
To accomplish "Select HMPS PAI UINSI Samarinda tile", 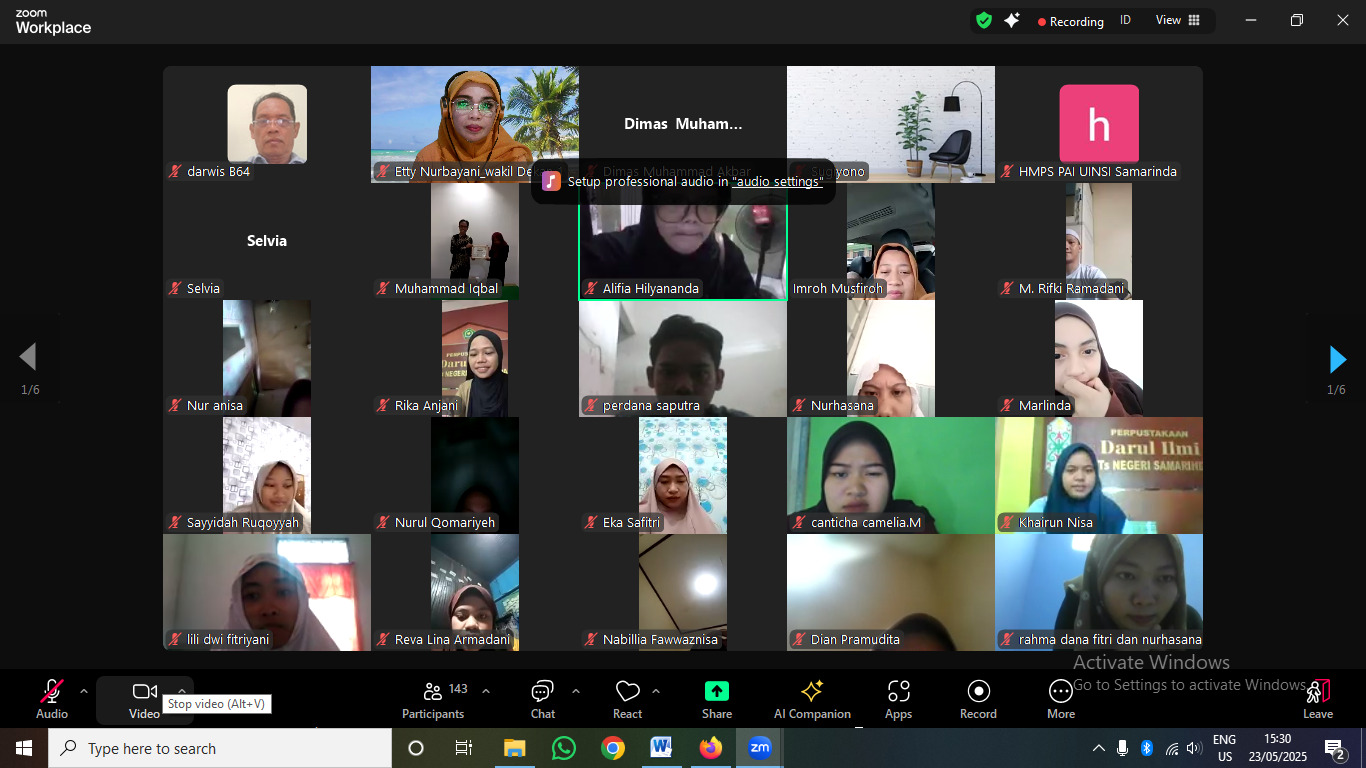I will tap(1099, 124).
